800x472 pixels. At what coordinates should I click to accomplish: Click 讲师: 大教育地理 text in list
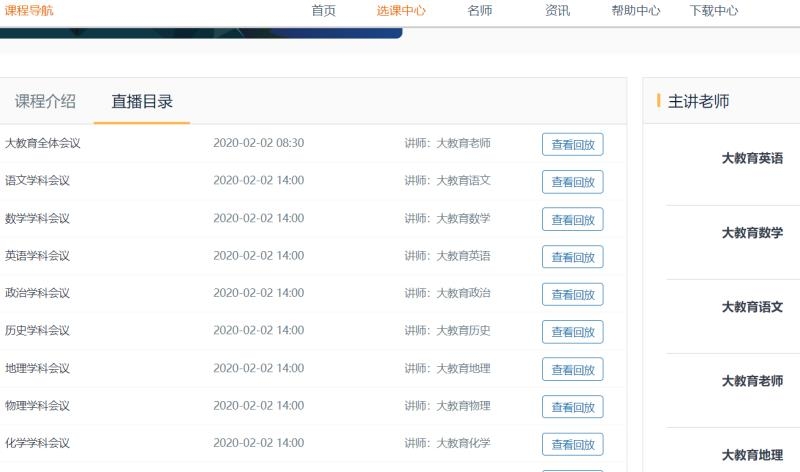point(447,368)
